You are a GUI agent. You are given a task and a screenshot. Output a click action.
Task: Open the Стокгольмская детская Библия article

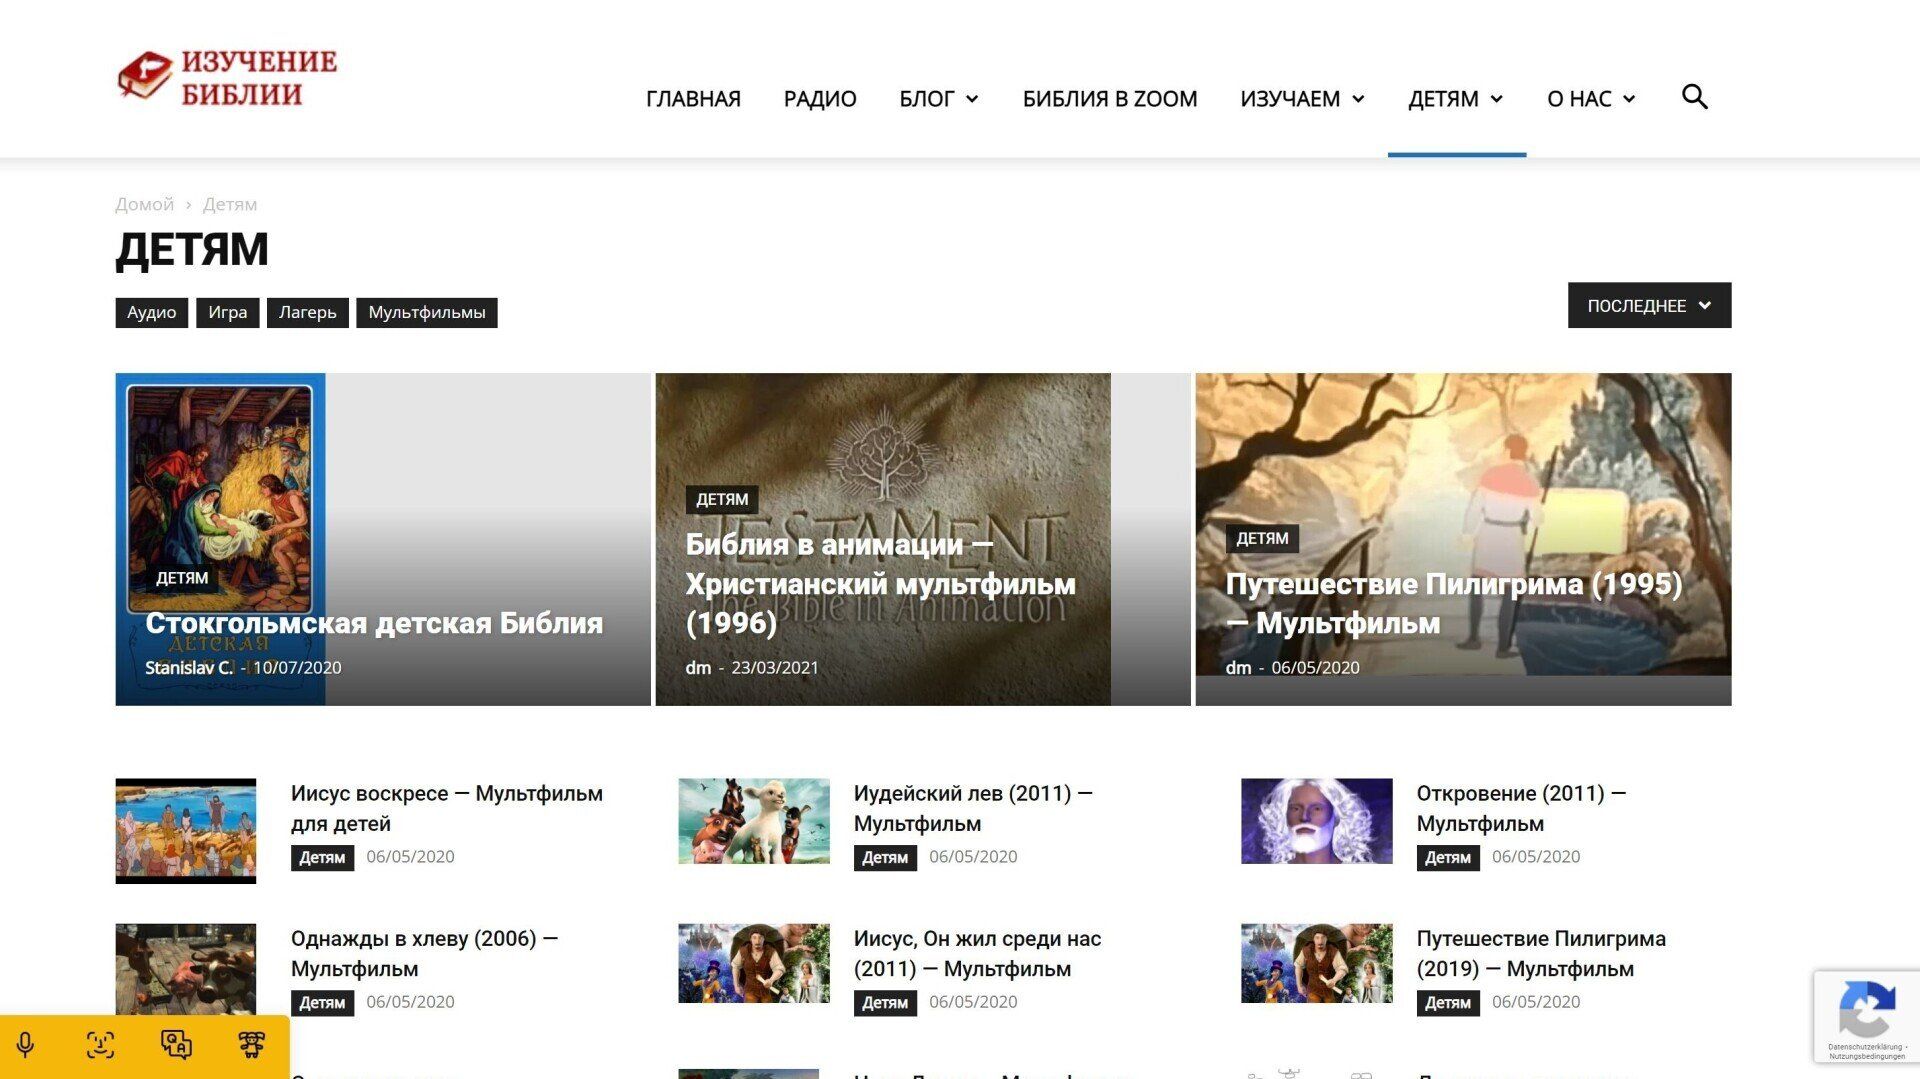[374, 623]
